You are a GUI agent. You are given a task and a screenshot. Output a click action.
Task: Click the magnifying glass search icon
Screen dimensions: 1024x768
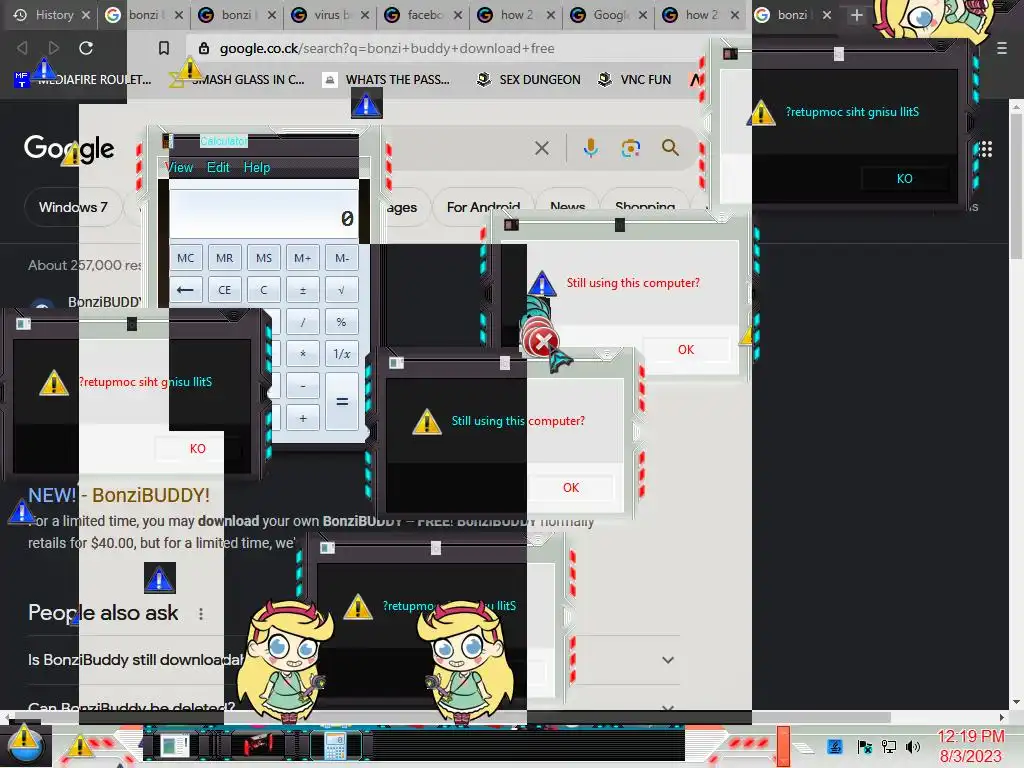click(670, 148)
